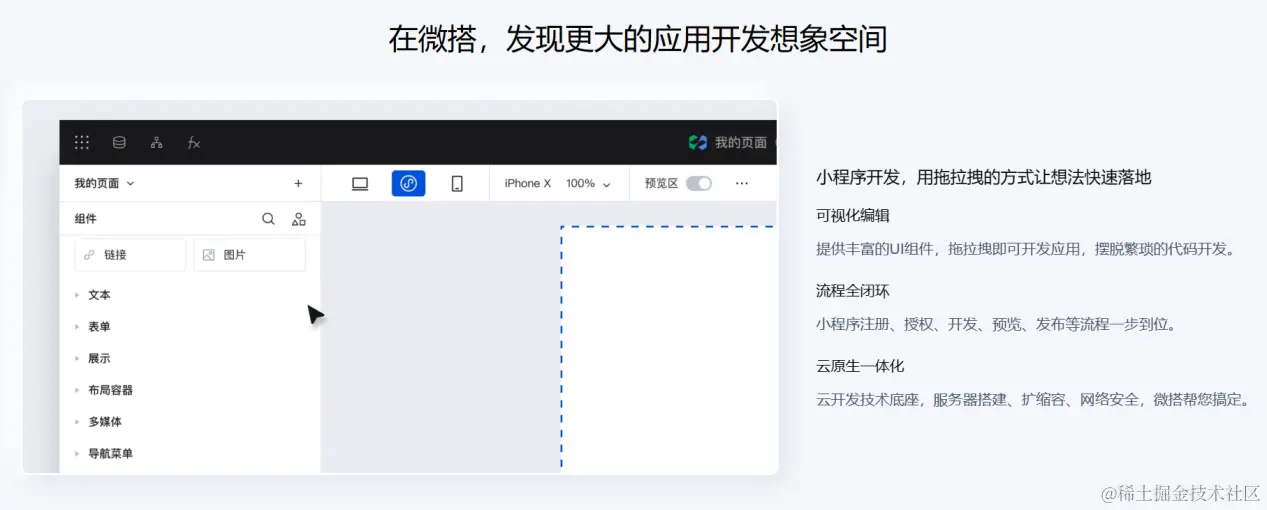
Task: Click the 小程序开发 section title
Action: pyautogui.click(x=984, y=178)
